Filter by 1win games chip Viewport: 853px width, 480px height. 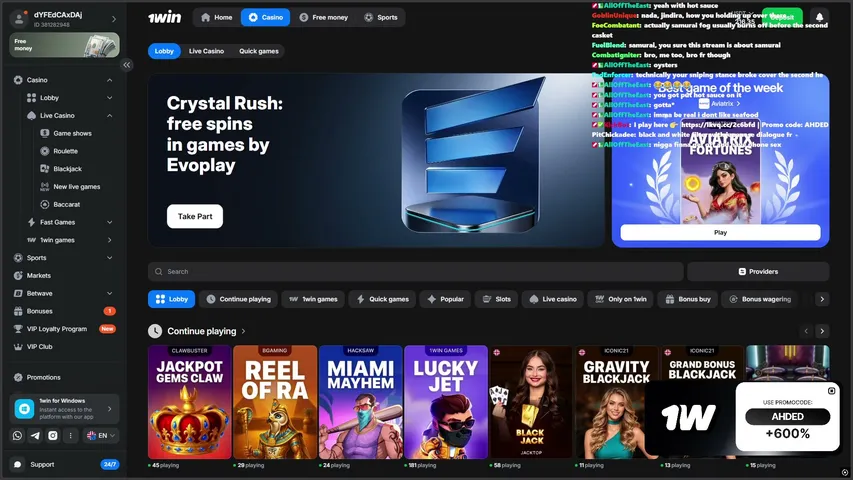point(313,299)
